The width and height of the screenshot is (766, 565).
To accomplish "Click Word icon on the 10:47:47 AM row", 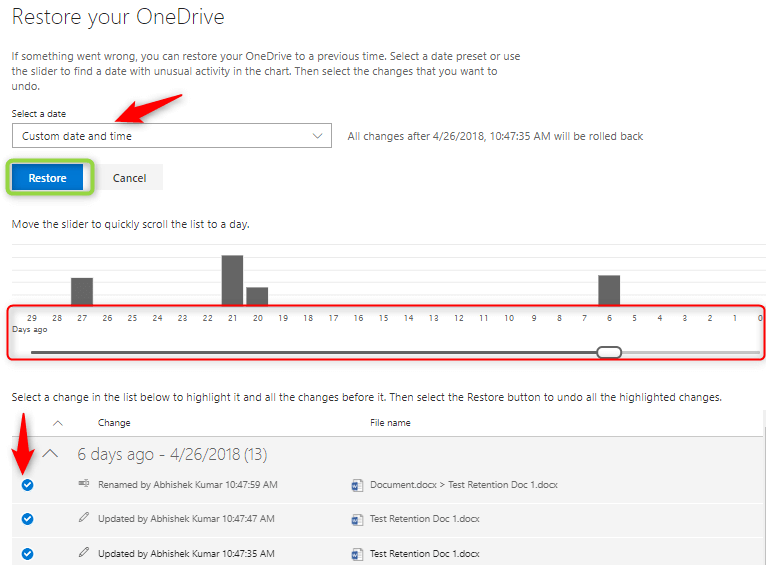I will pos(357,520).
